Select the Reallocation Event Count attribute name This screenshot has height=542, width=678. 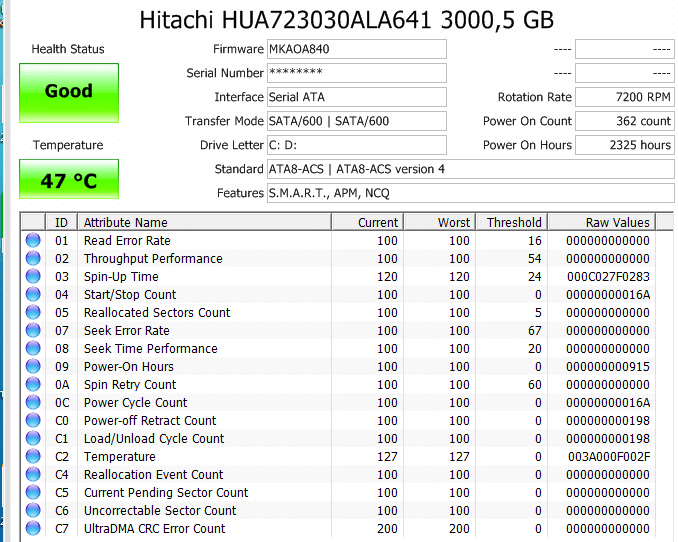[x=153, y=475]
